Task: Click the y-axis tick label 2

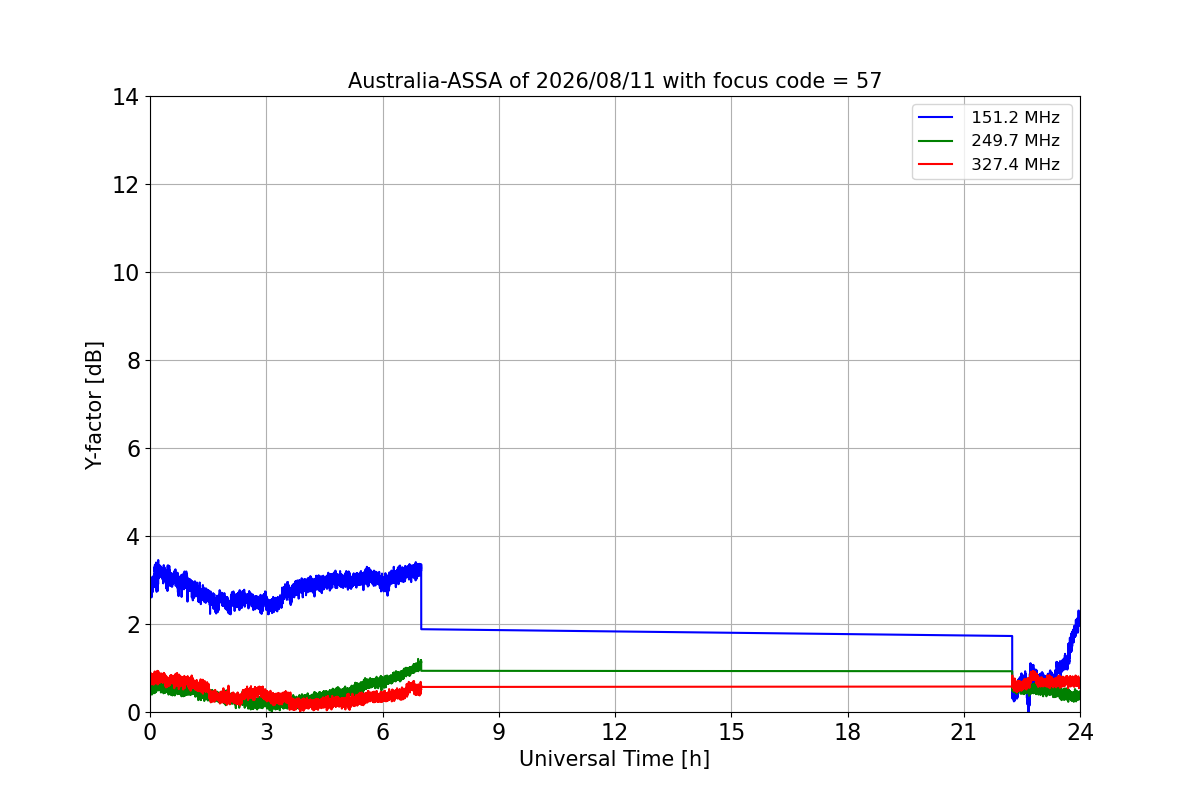Action: (x=132, y=625)
